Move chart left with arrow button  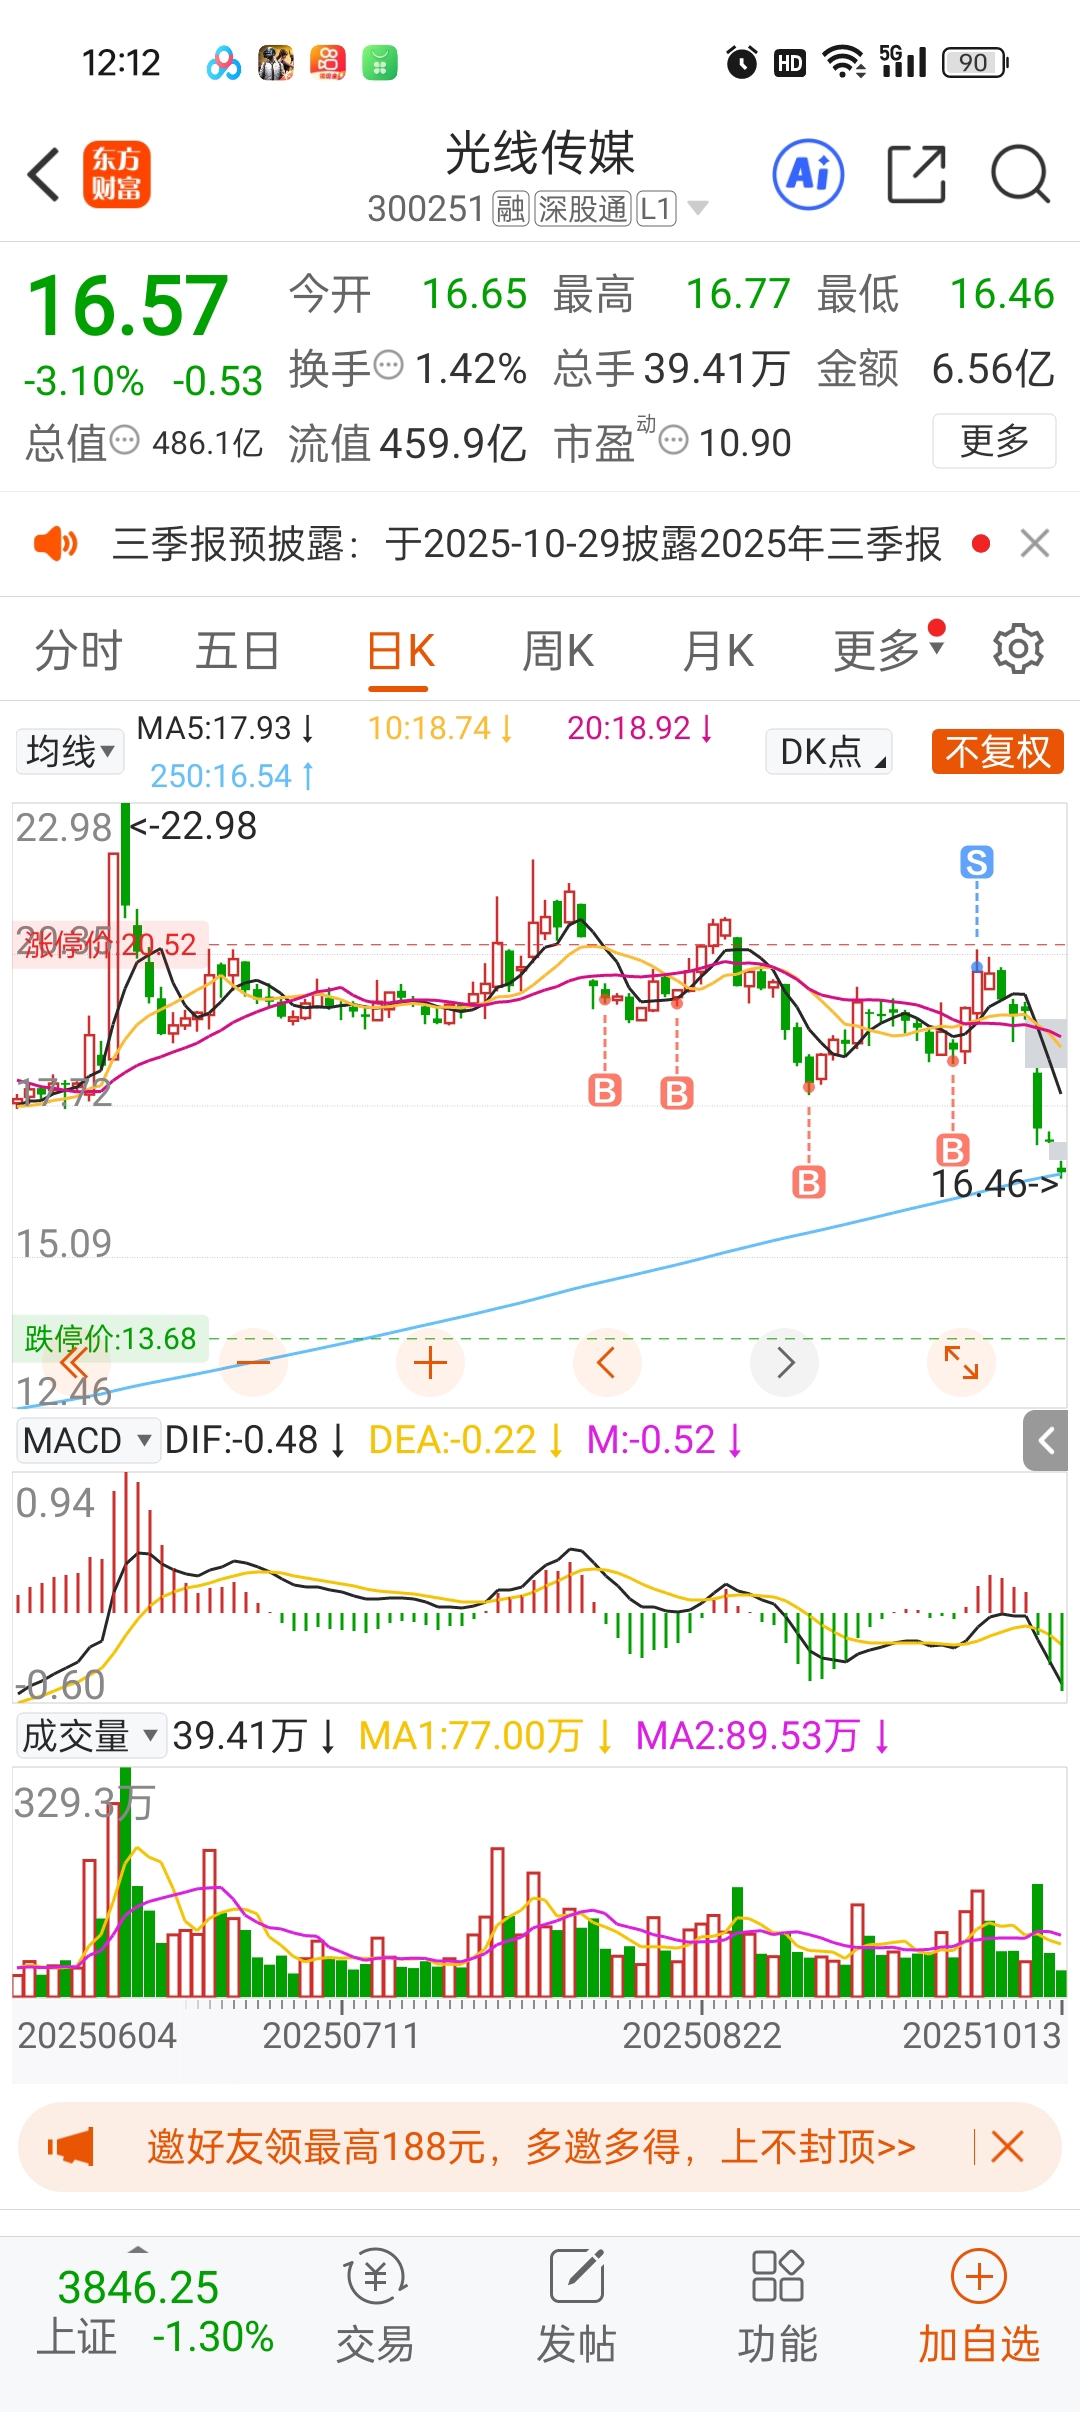click(606, 1362)
